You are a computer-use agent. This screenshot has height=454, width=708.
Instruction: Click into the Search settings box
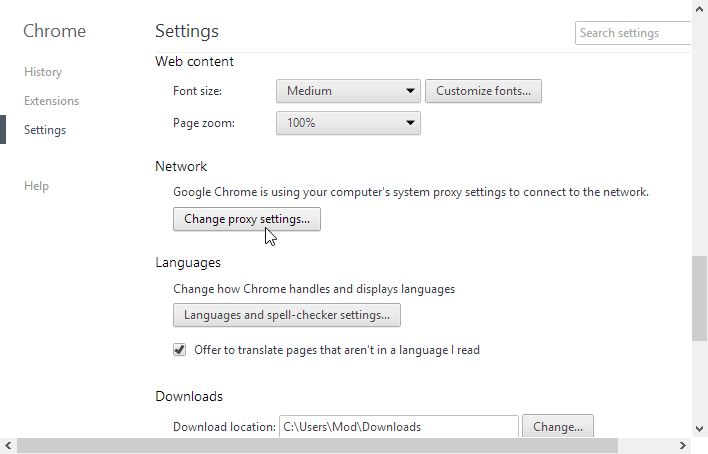634,33
